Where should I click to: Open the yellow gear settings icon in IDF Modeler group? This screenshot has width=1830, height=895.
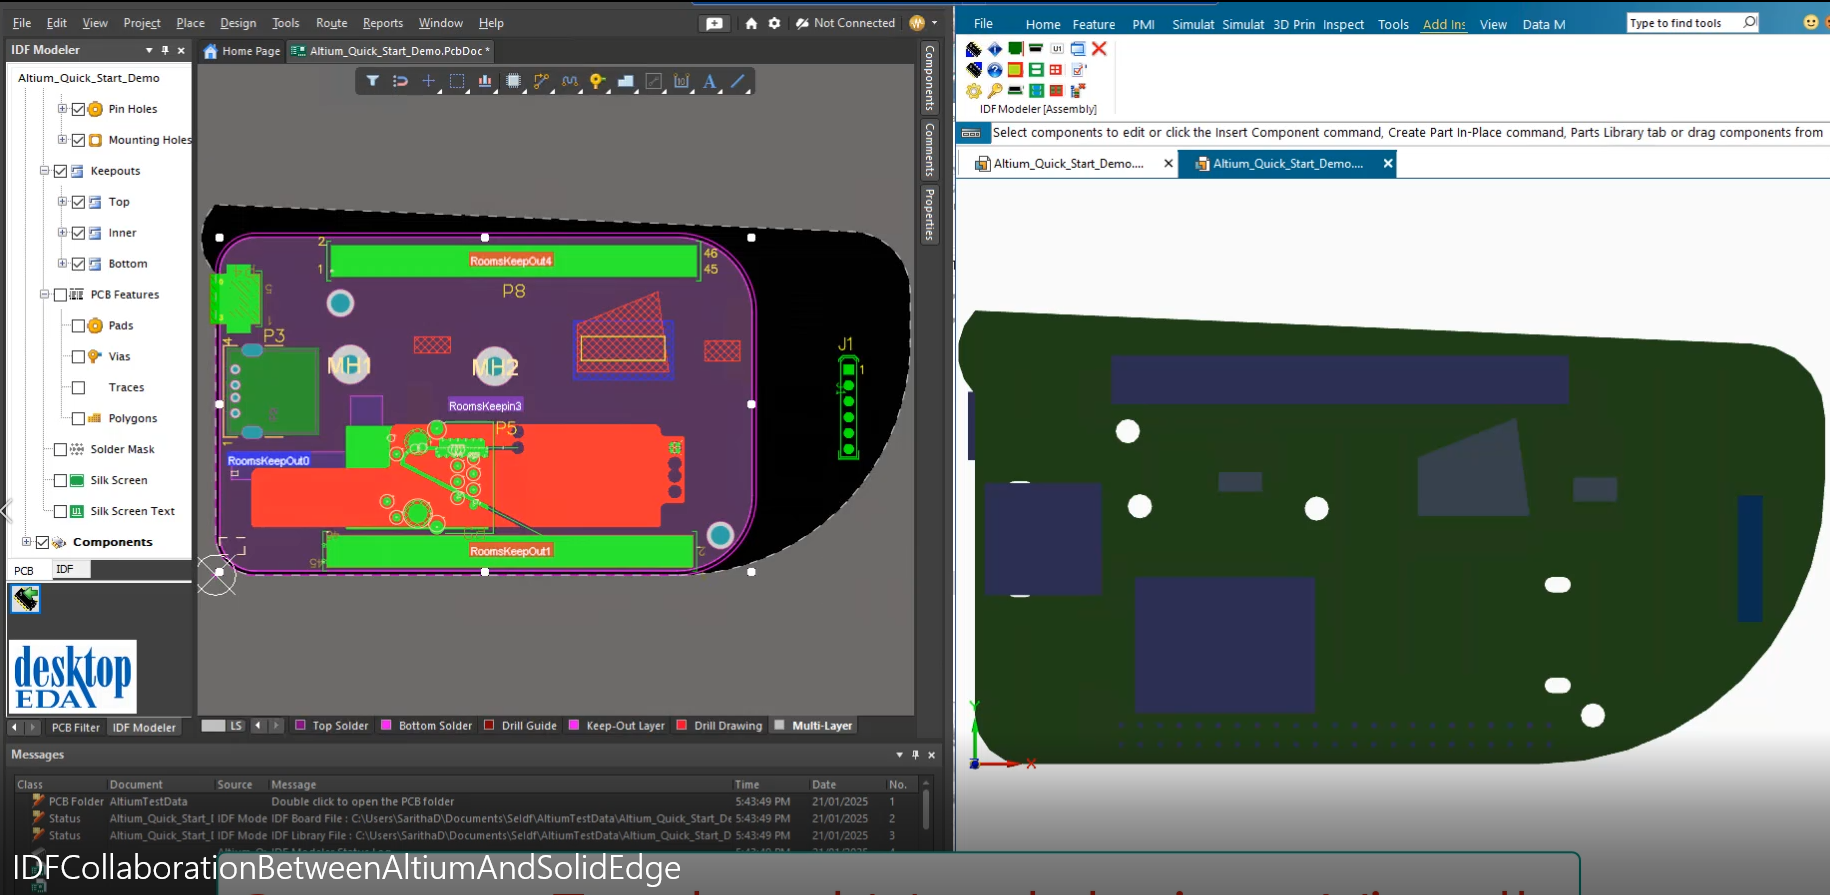coord(974,90)
